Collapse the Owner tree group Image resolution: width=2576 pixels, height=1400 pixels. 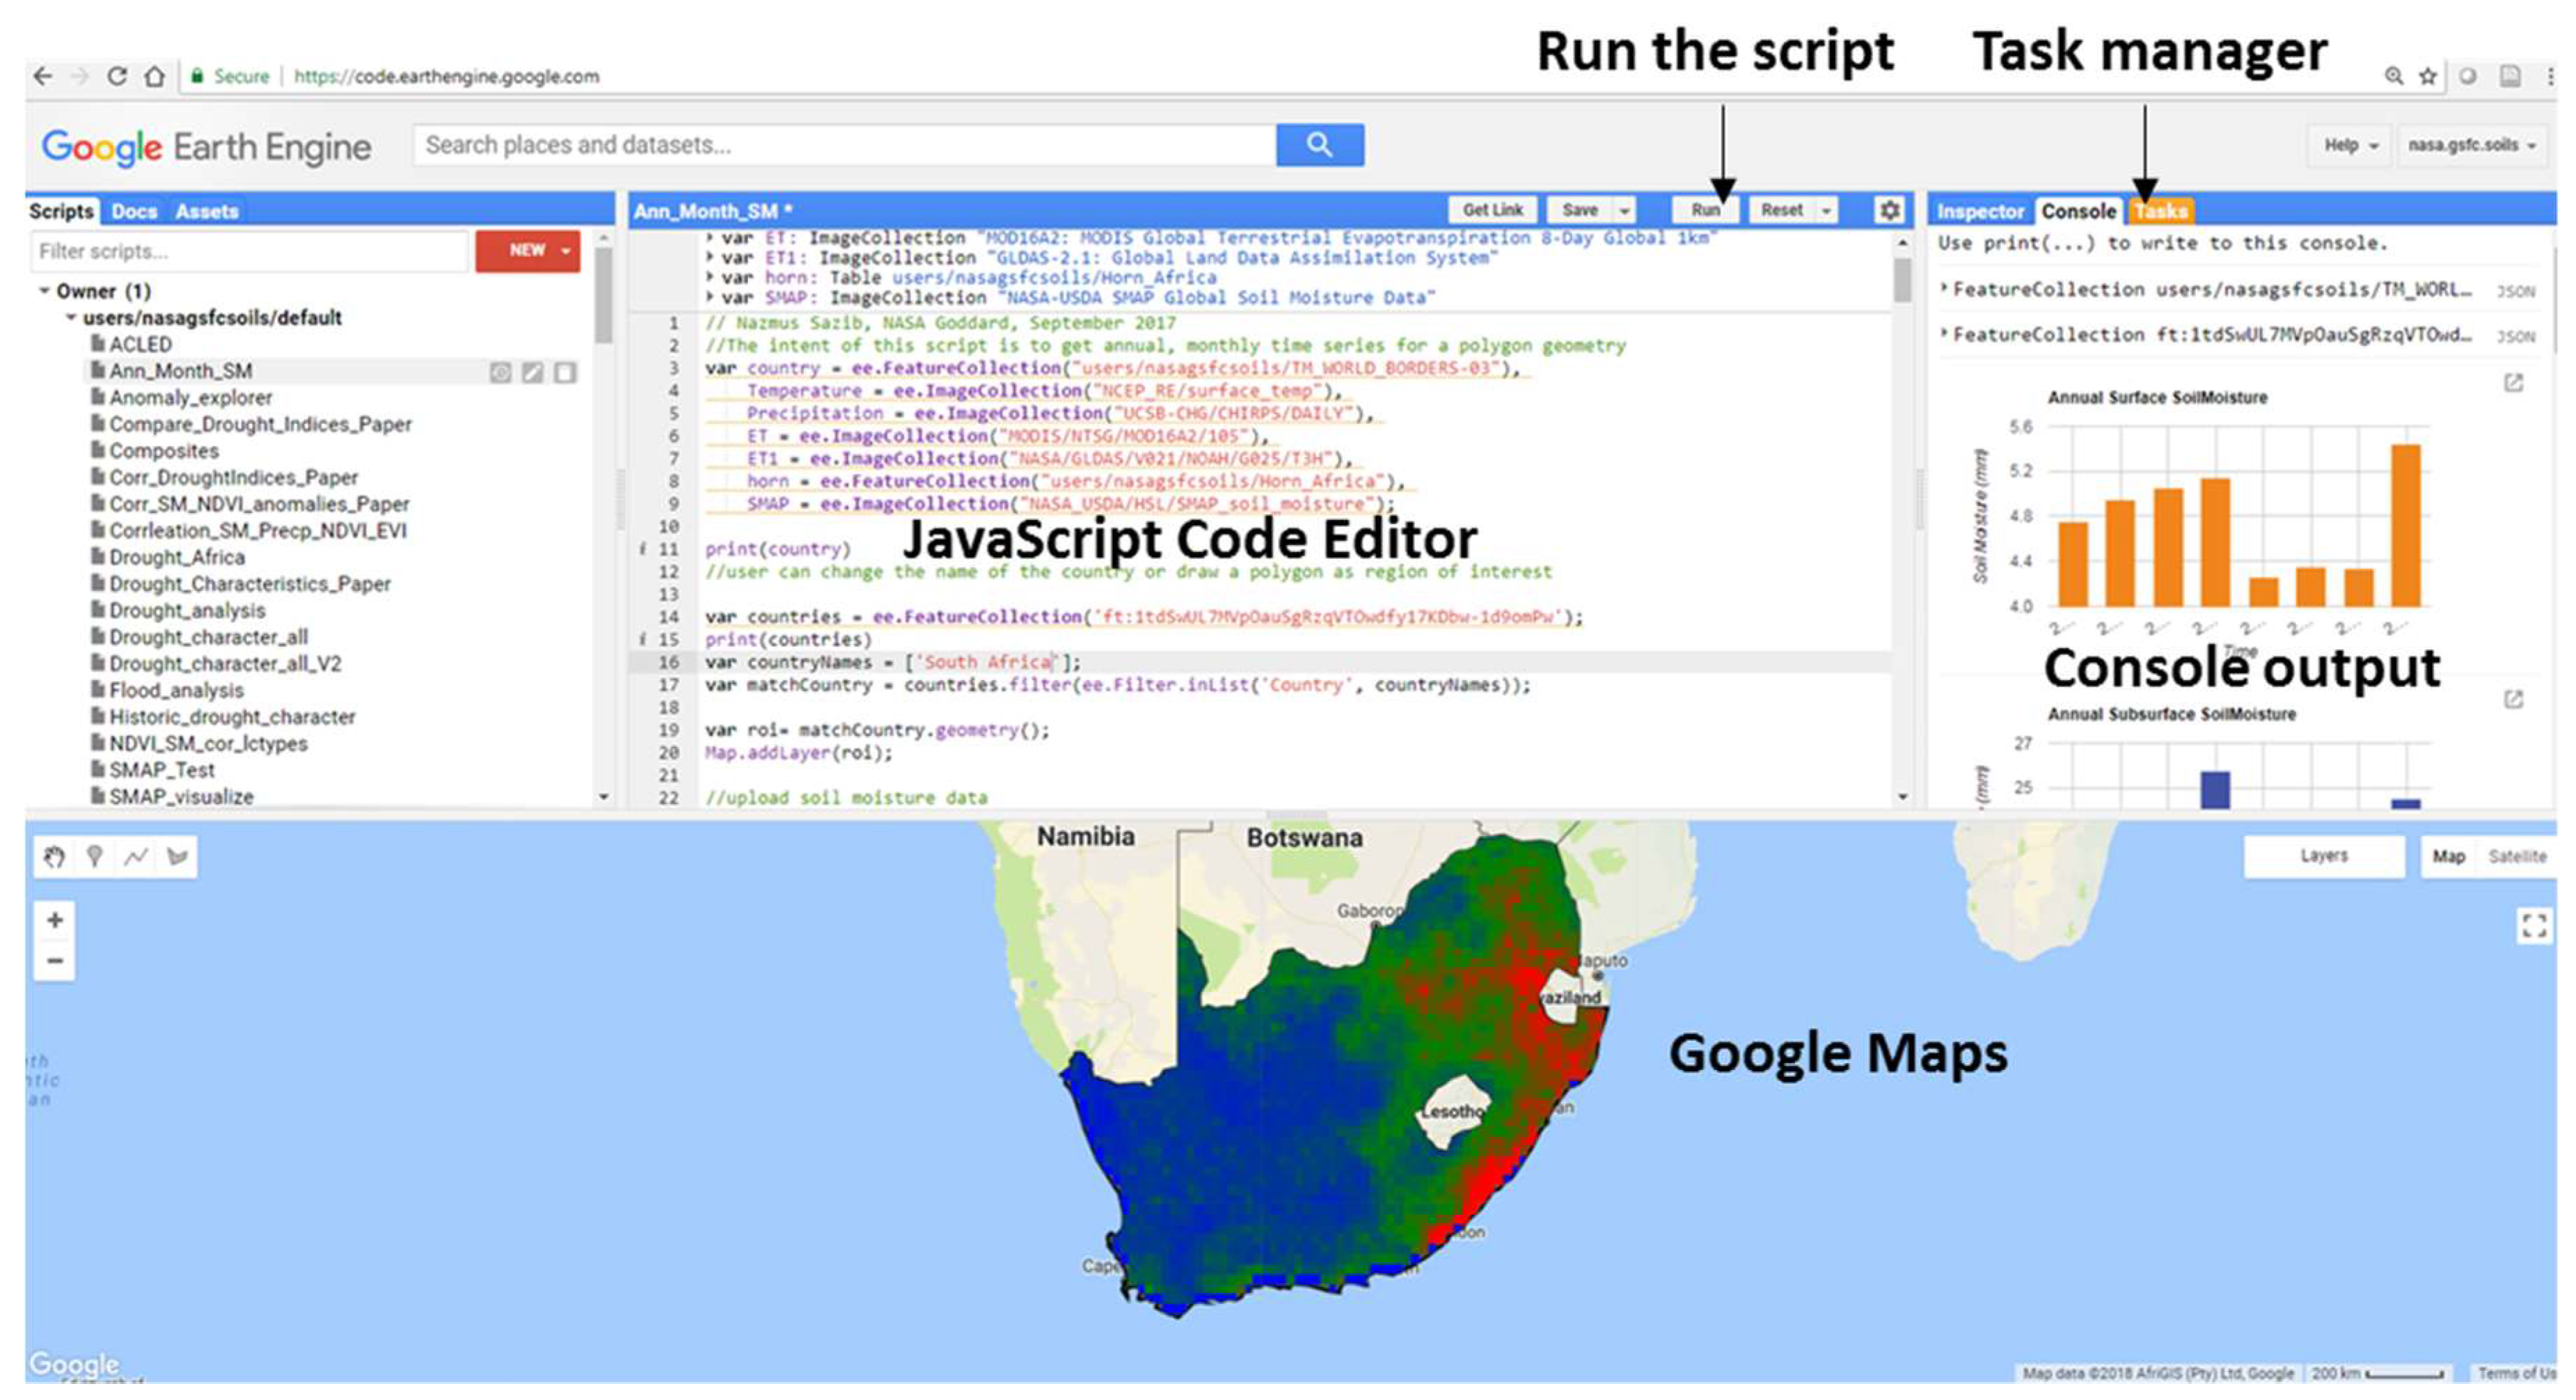click(x=44, y=291)
